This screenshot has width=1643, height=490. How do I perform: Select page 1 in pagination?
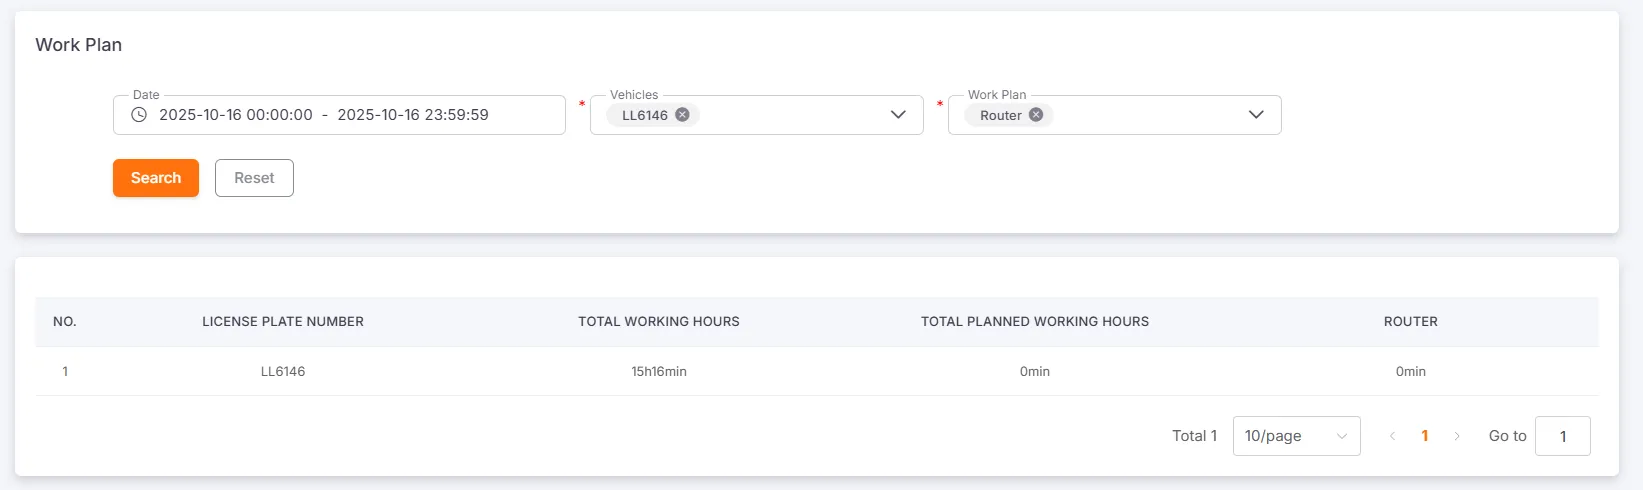1425,436
